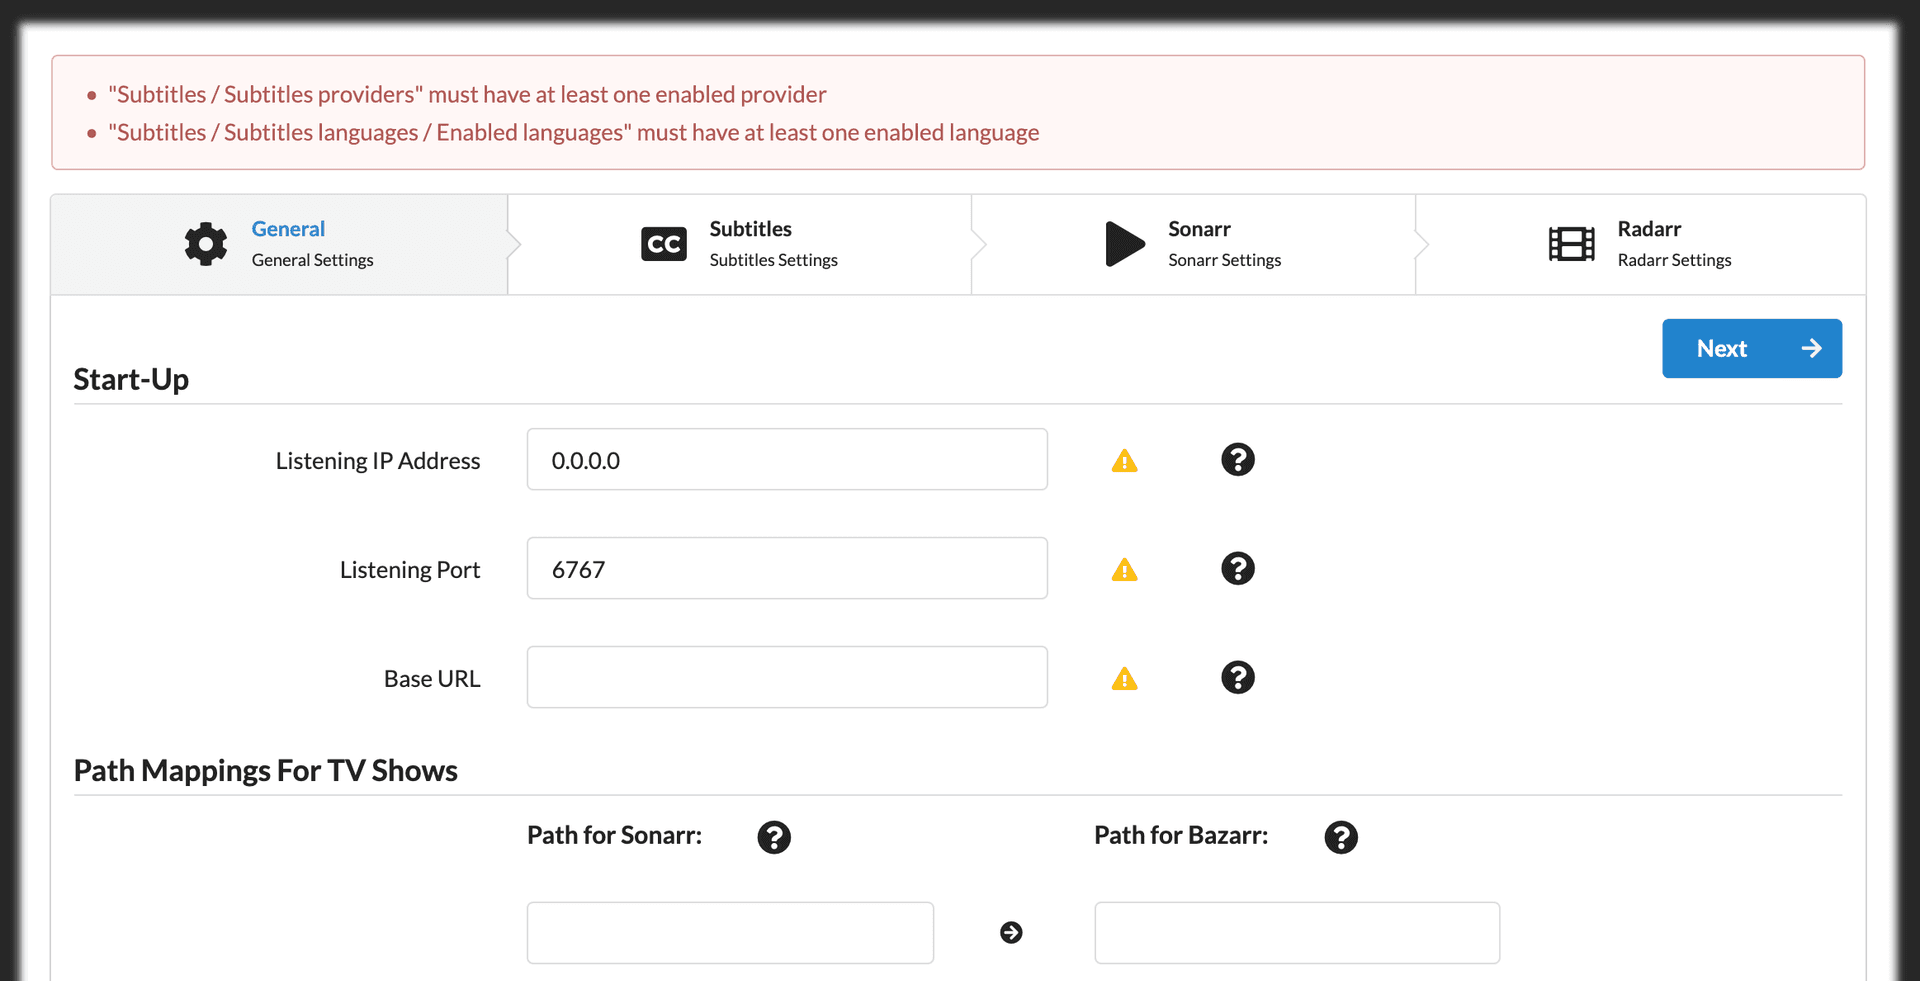Click the arrow between the path mapping fields
This screenshot has height=981, width=1920.
(1011, 932)
